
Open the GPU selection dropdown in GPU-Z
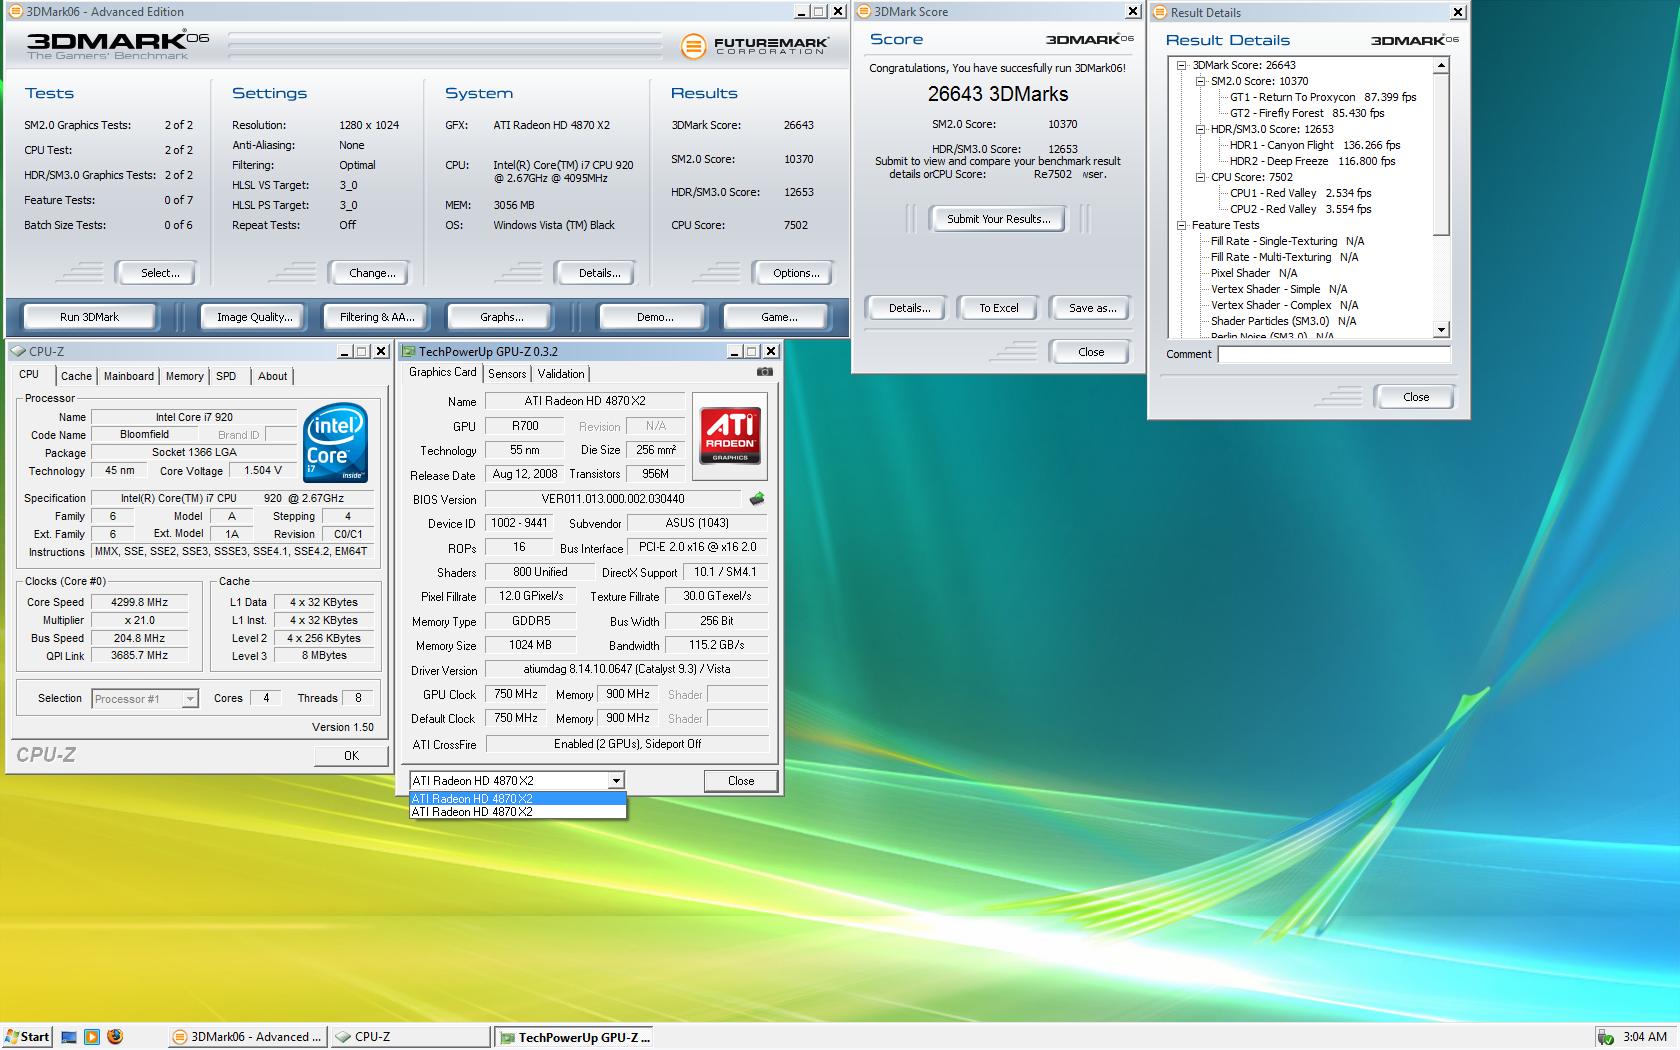(x=616, y=781)
